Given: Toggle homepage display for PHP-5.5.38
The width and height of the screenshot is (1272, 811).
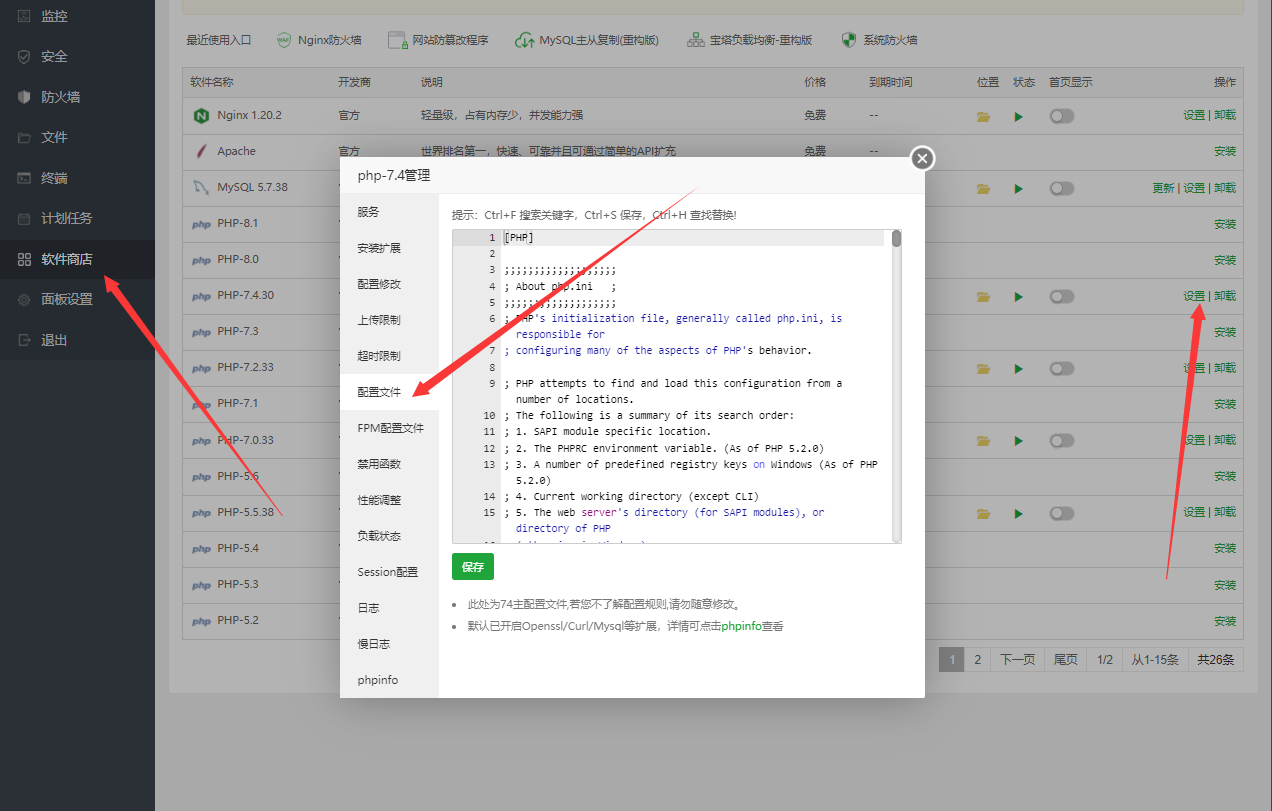Looking at the screenshot, I should 1062,513.
